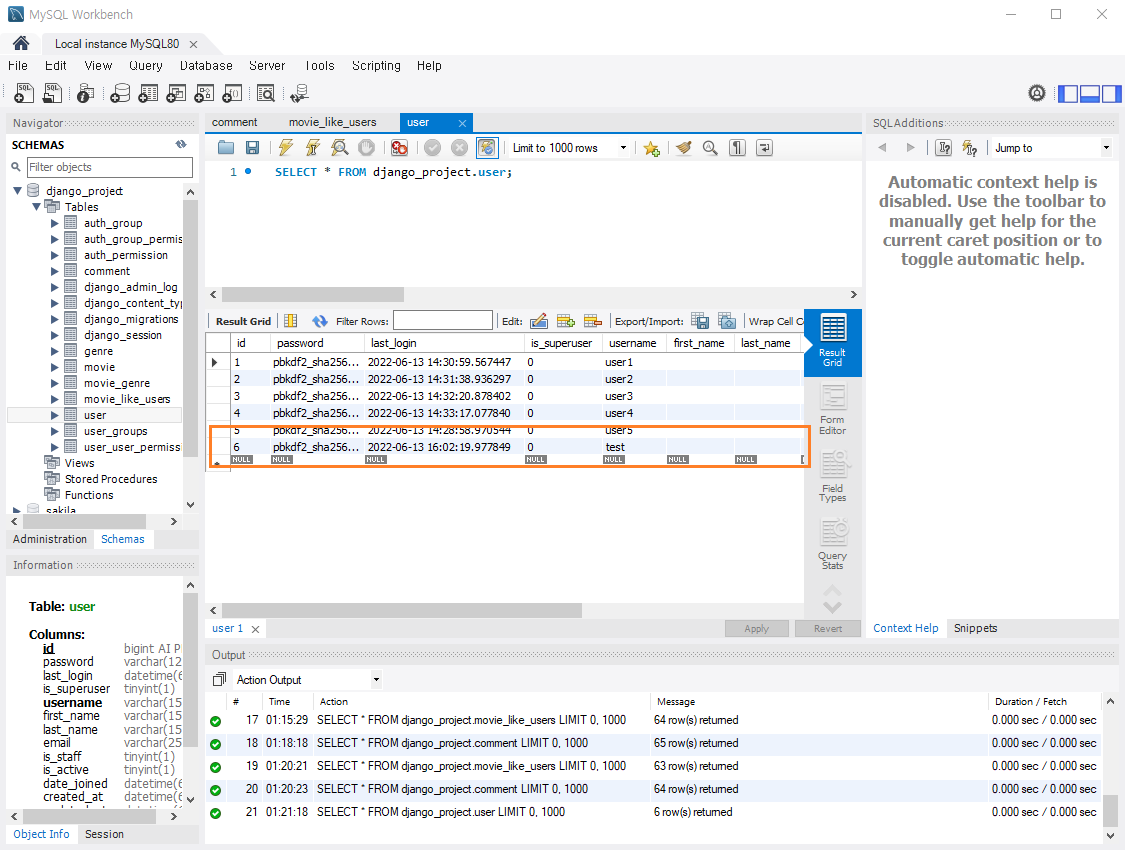Open the home screen tab icon

[22, 43]
